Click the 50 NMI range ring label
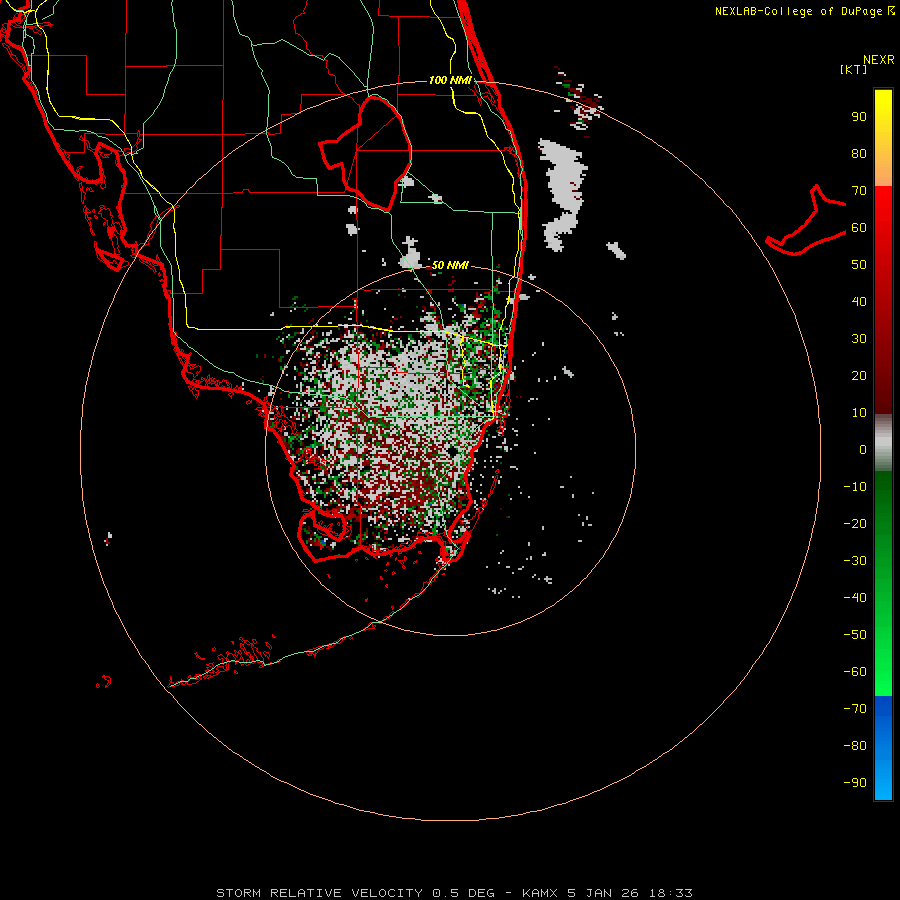Screen dimensions: 900x900 pos(450,265)
